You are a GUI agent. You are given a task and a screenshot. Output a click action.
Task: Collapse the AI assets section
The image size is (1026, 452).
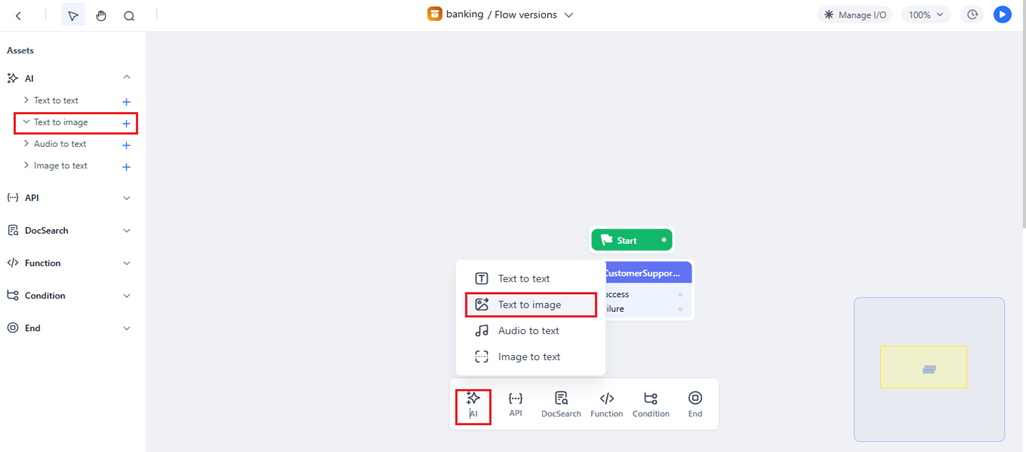[x=127, y=78]
